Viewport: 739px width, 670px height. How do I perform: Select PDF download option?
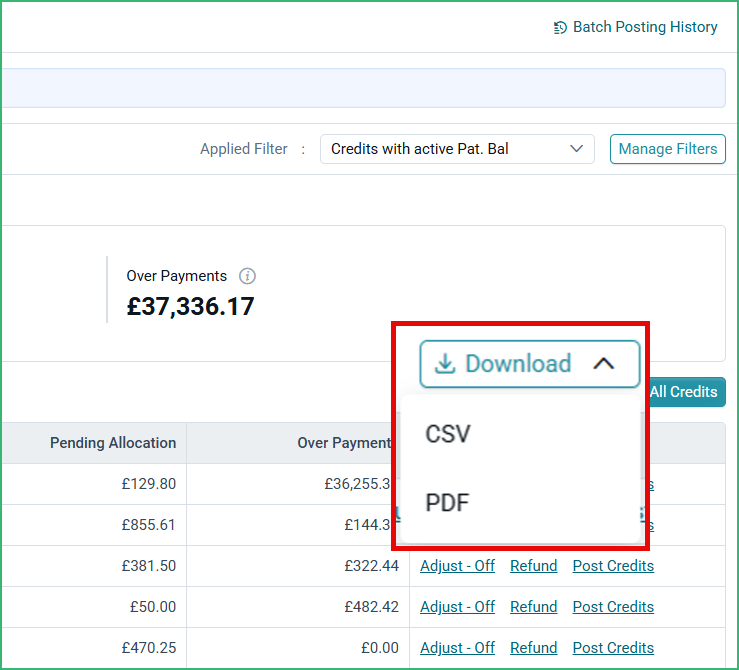coord(447,502)
